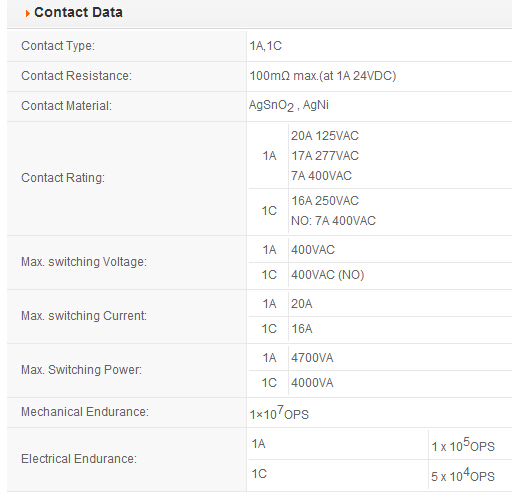Click the Contact Rating label
512x501 pixels.
point(63,178)
